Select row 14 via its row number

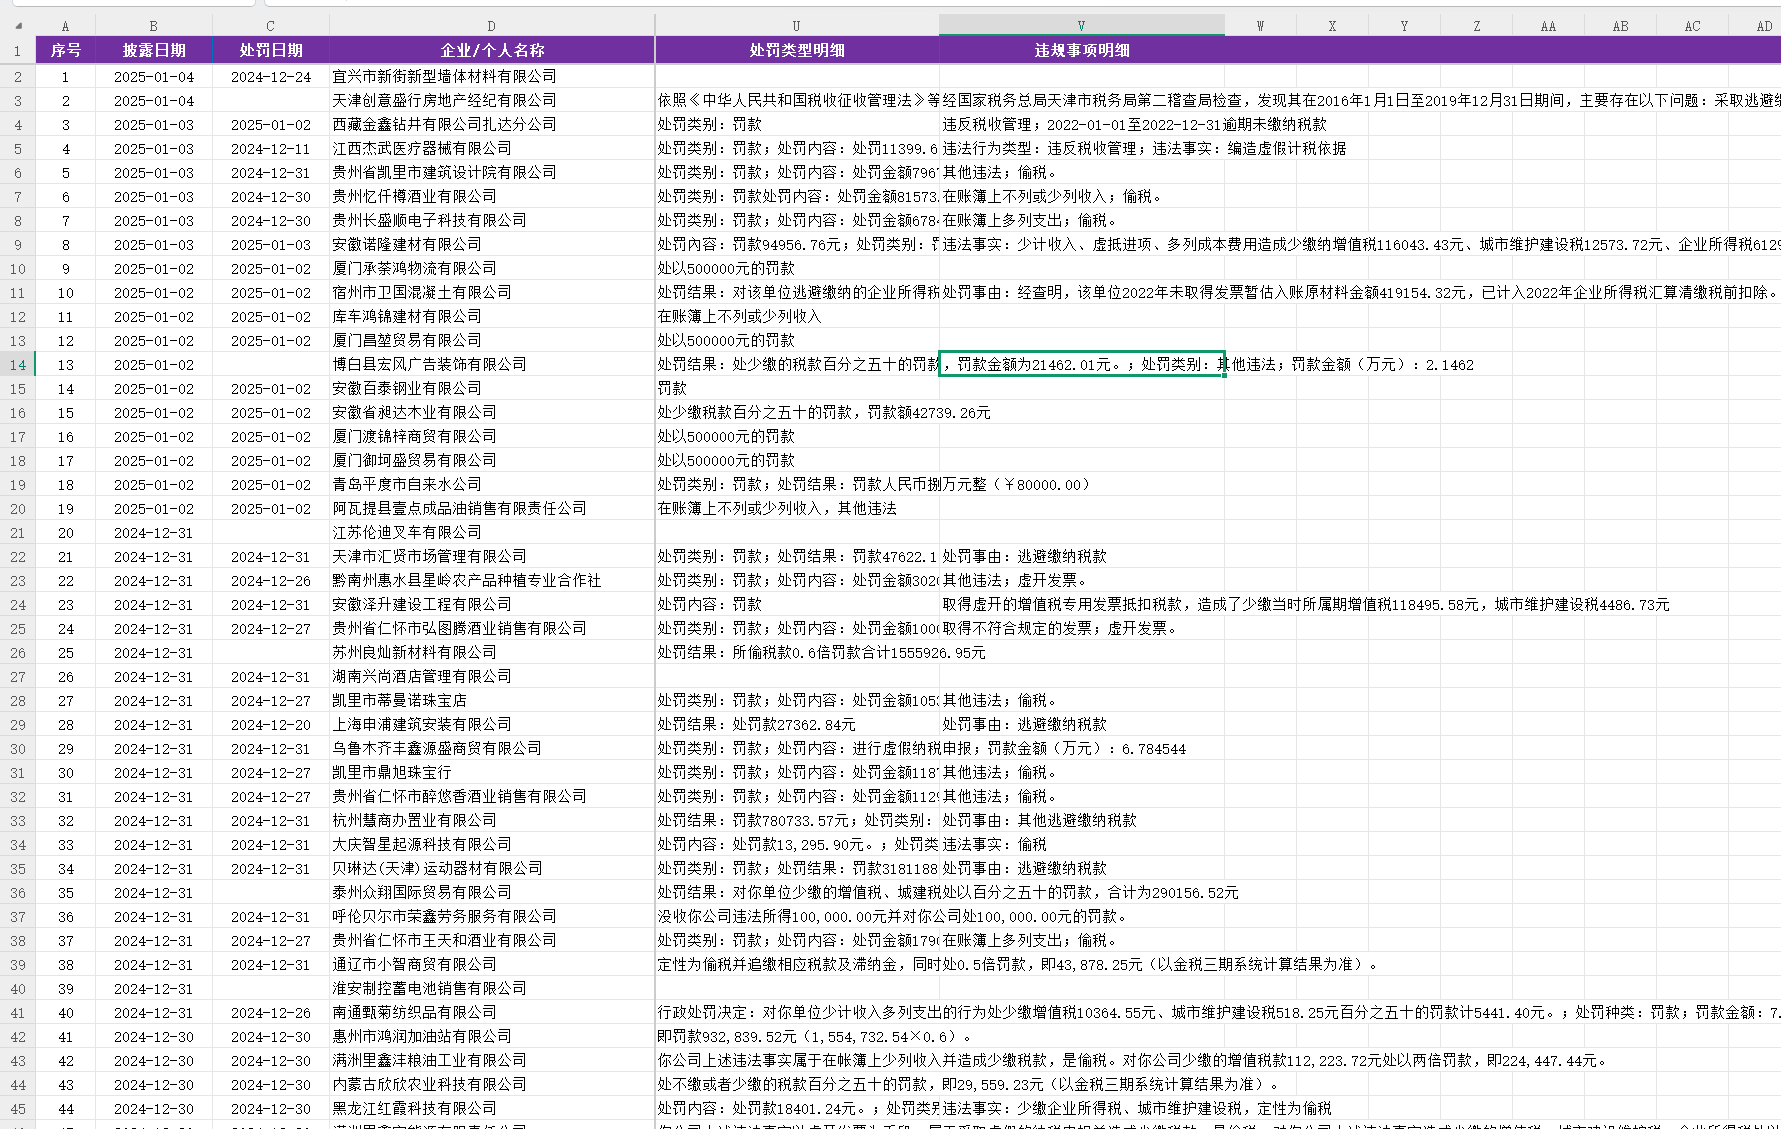pos(17,365)
